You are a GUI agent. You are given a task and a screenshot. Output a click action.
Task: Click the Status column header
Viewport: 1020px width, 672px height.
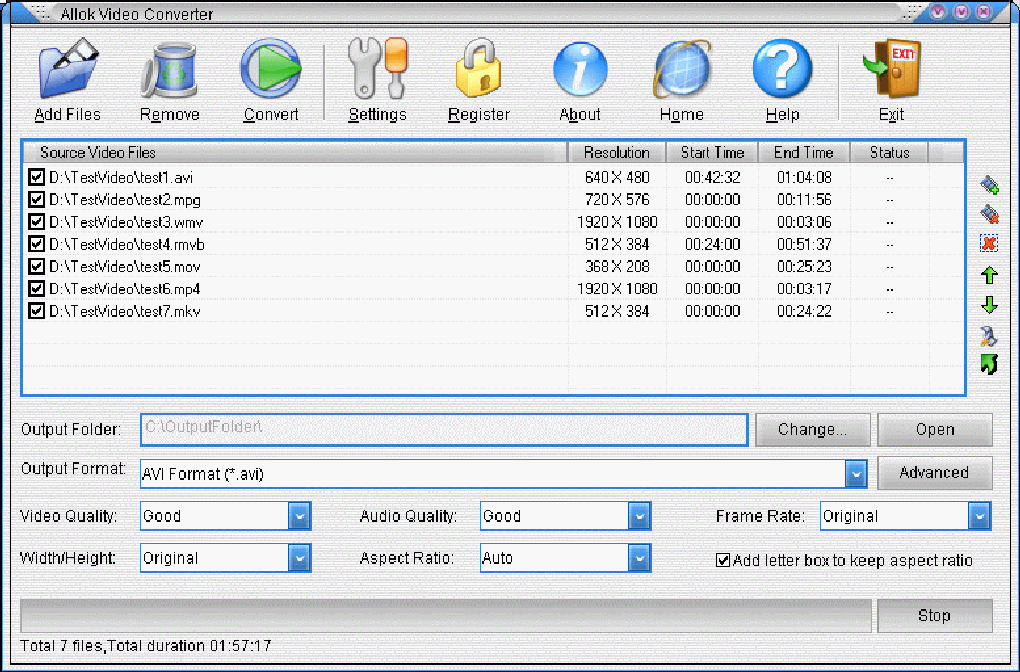889,153
